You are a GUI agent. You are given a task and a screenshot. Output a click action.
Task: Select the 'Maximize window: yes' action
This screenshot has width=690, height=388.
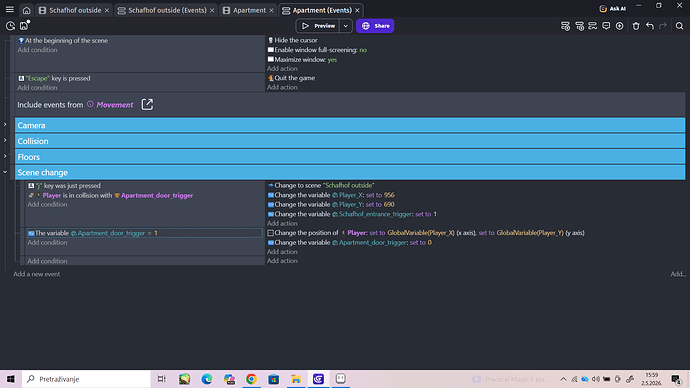pyautogui.click(x=302, y=59)
